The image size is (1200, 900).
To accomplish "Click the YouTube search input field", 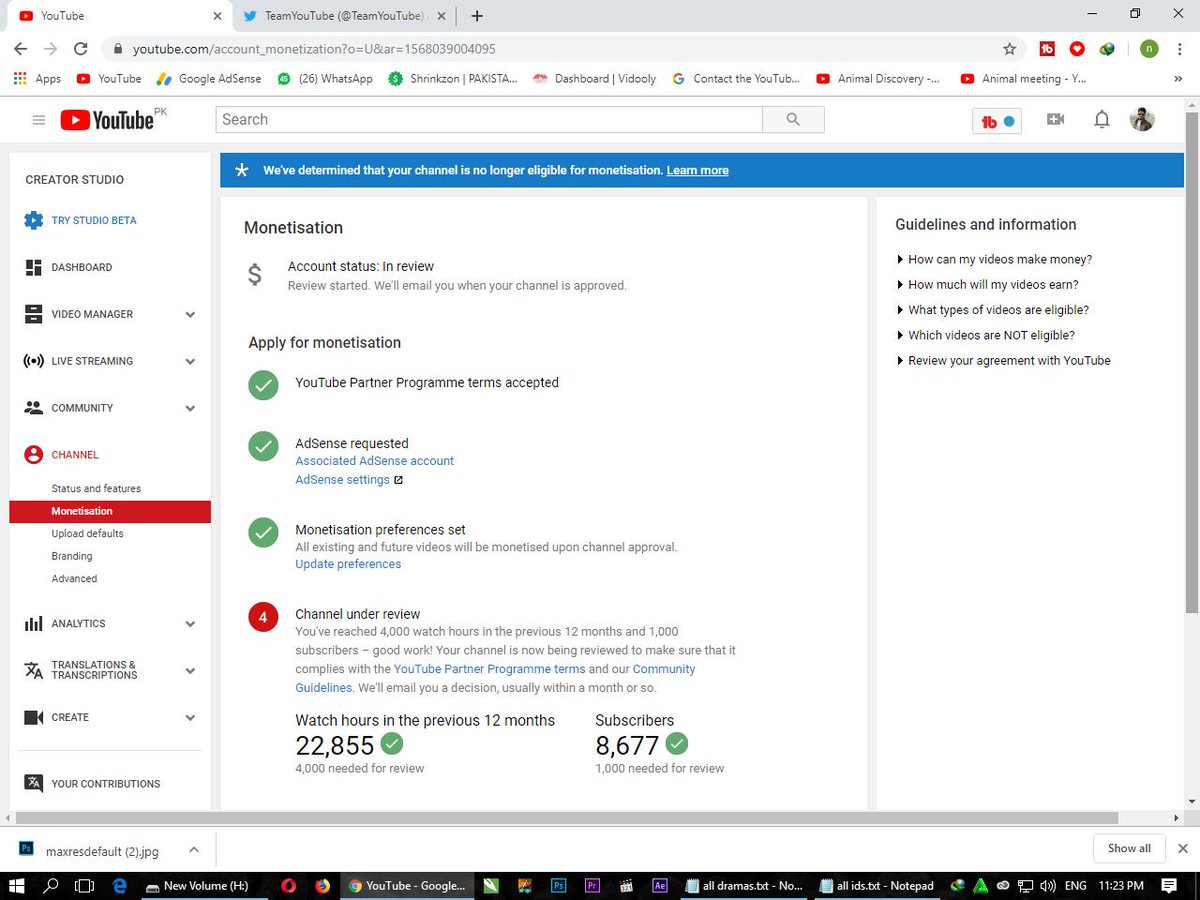I will pyautogui.click(x=489, y=120).
